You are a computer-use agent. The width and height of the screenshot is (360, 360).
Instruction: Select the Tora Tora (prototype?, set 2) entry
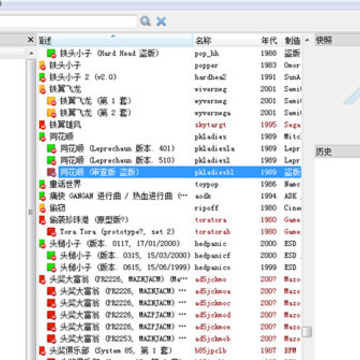(x=117, y=232)
